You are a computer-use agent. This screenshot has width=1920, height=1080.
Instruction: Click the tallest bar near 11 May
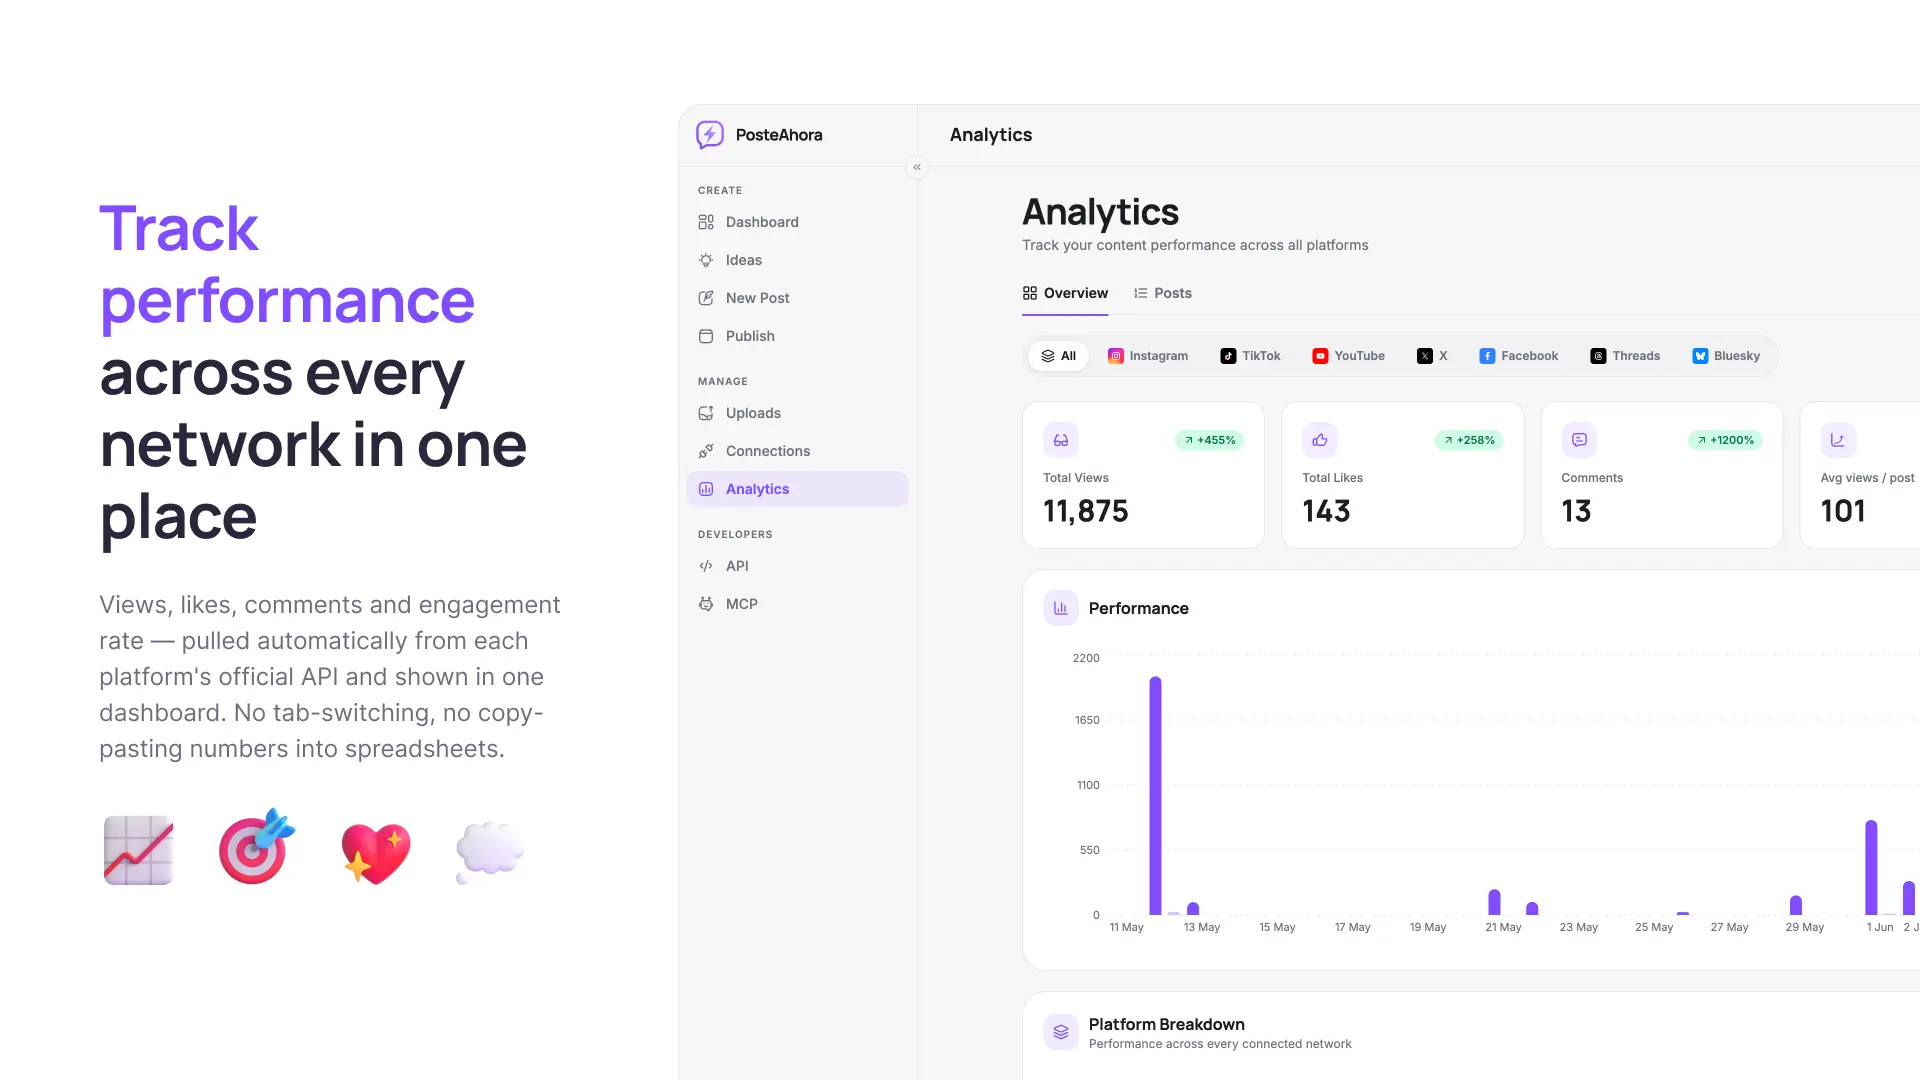(1155, 796)
